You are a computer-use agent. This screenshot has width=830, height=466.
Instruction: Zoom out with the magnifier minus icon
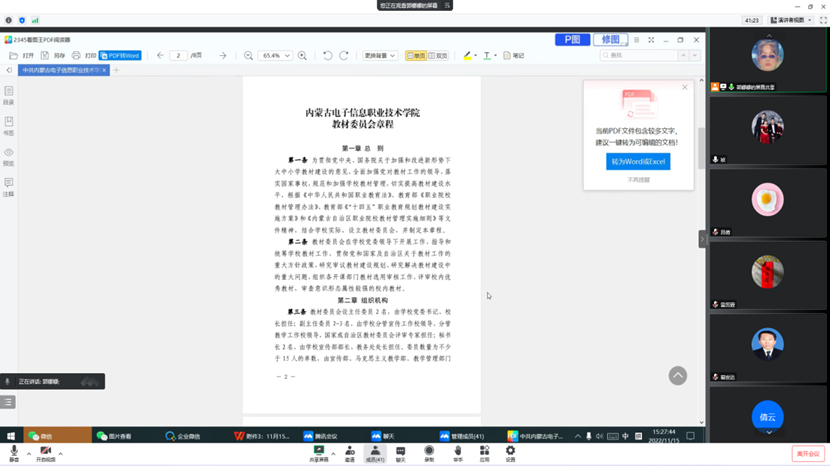tap(249, 56)
